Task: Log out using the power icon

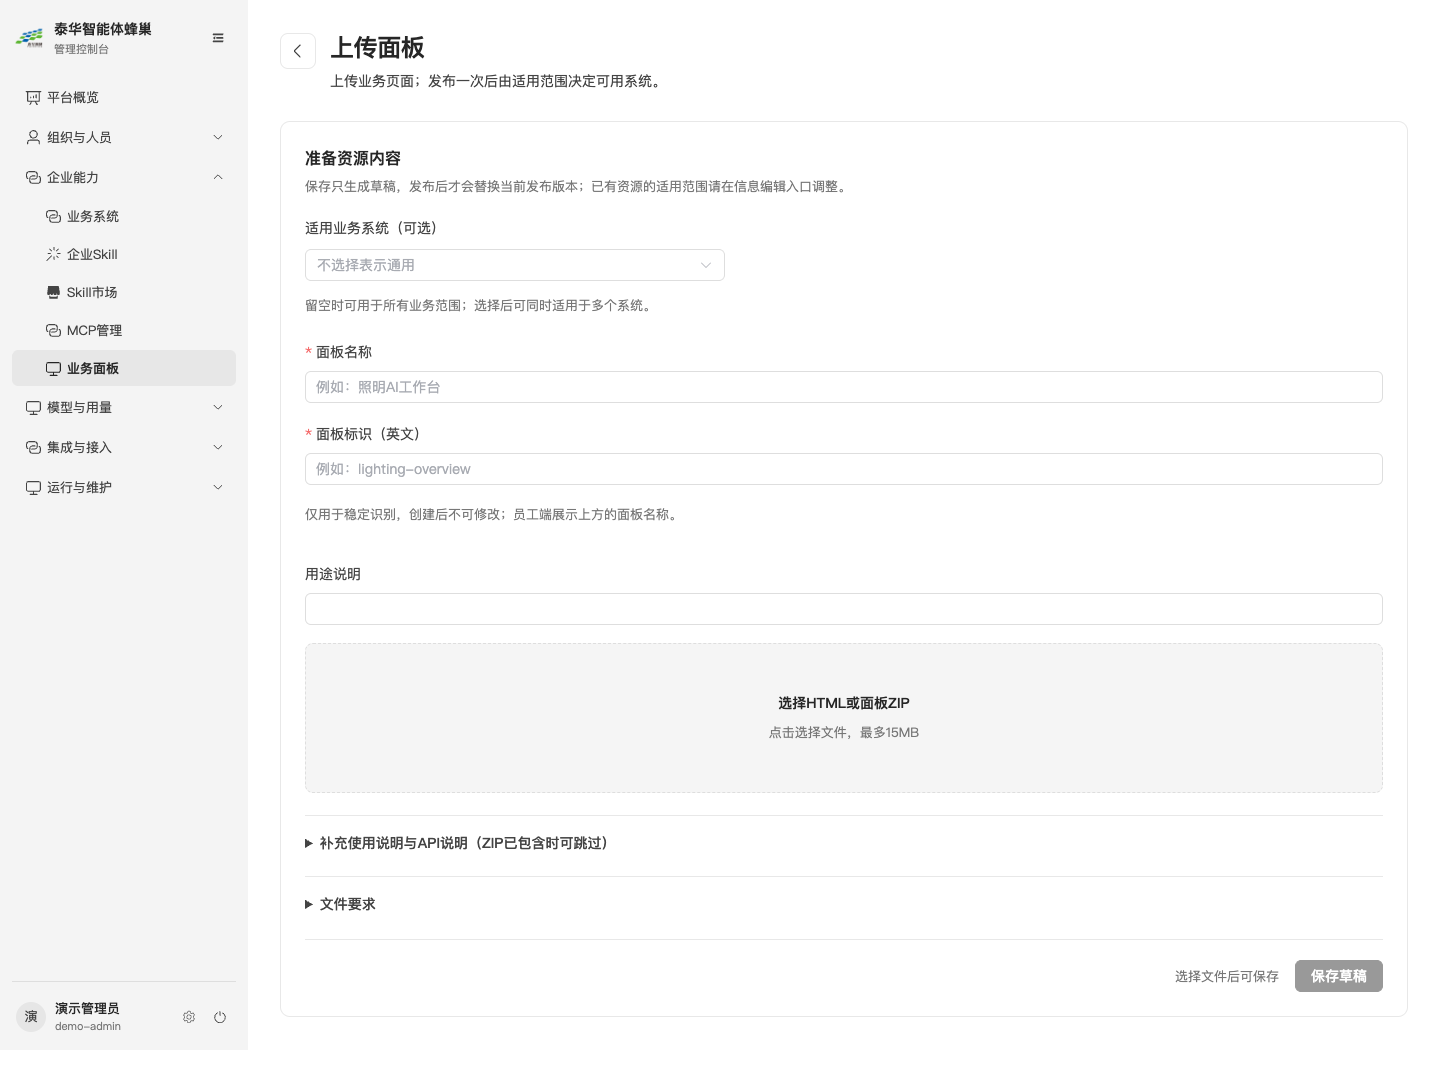Action: (220, 1017)
